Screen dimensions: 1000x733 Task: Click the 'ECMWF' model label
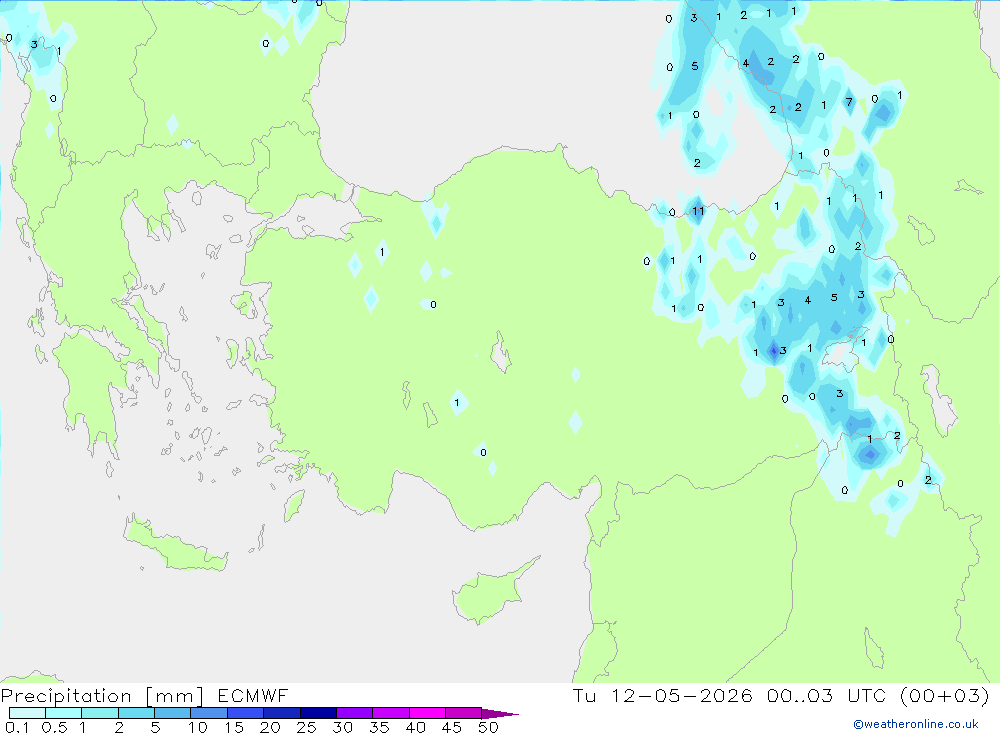[253, 695]
